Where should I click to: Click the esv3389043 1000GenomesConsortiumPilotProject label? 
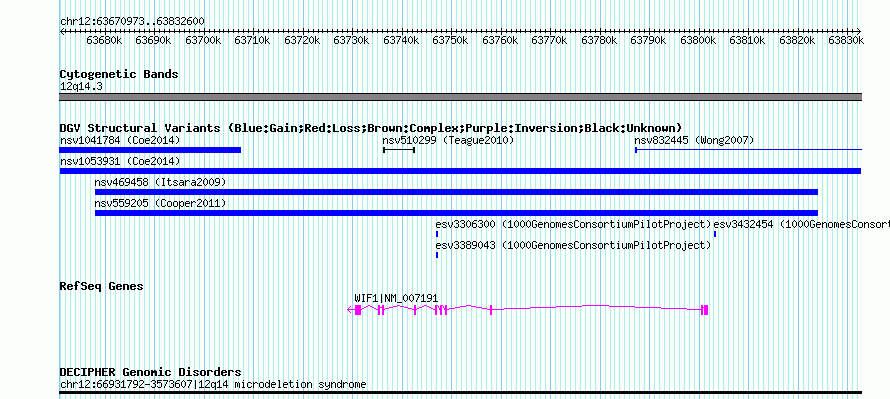573,245
